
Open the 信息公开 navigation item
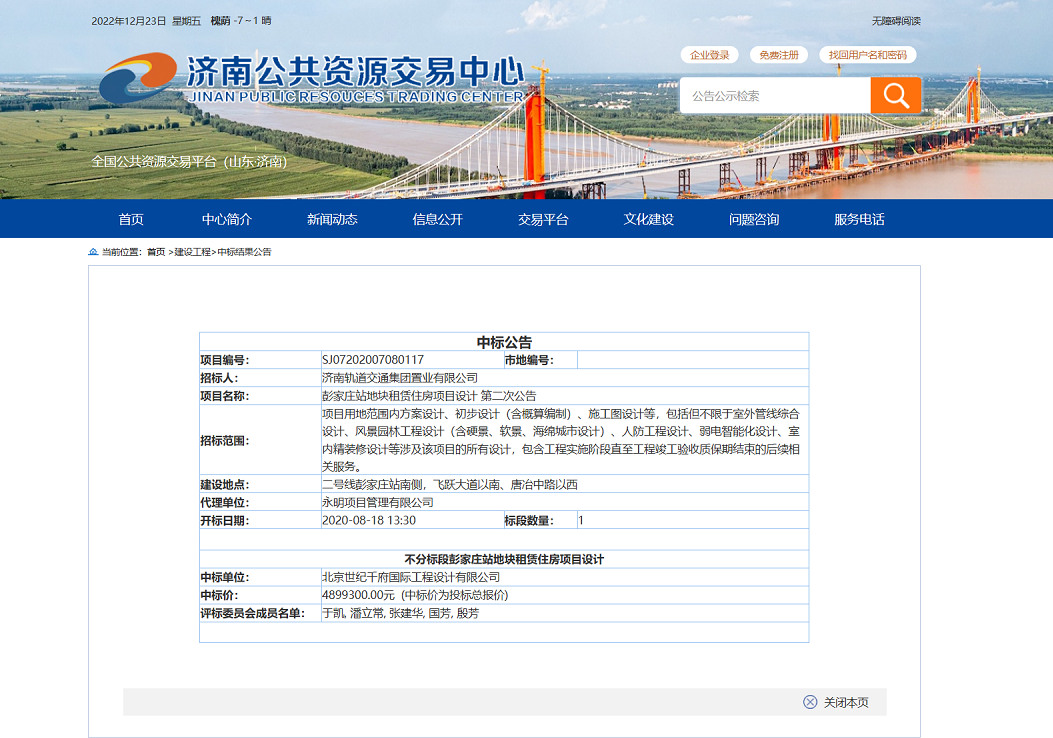[437, 219]
